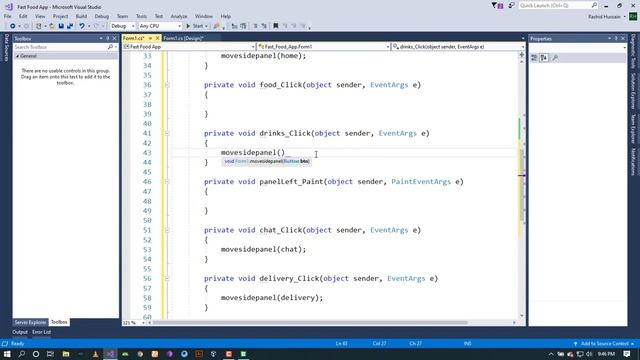Click the Task View taskbar icon
This screenshot has width=640, height=360.
coord(50,354)
